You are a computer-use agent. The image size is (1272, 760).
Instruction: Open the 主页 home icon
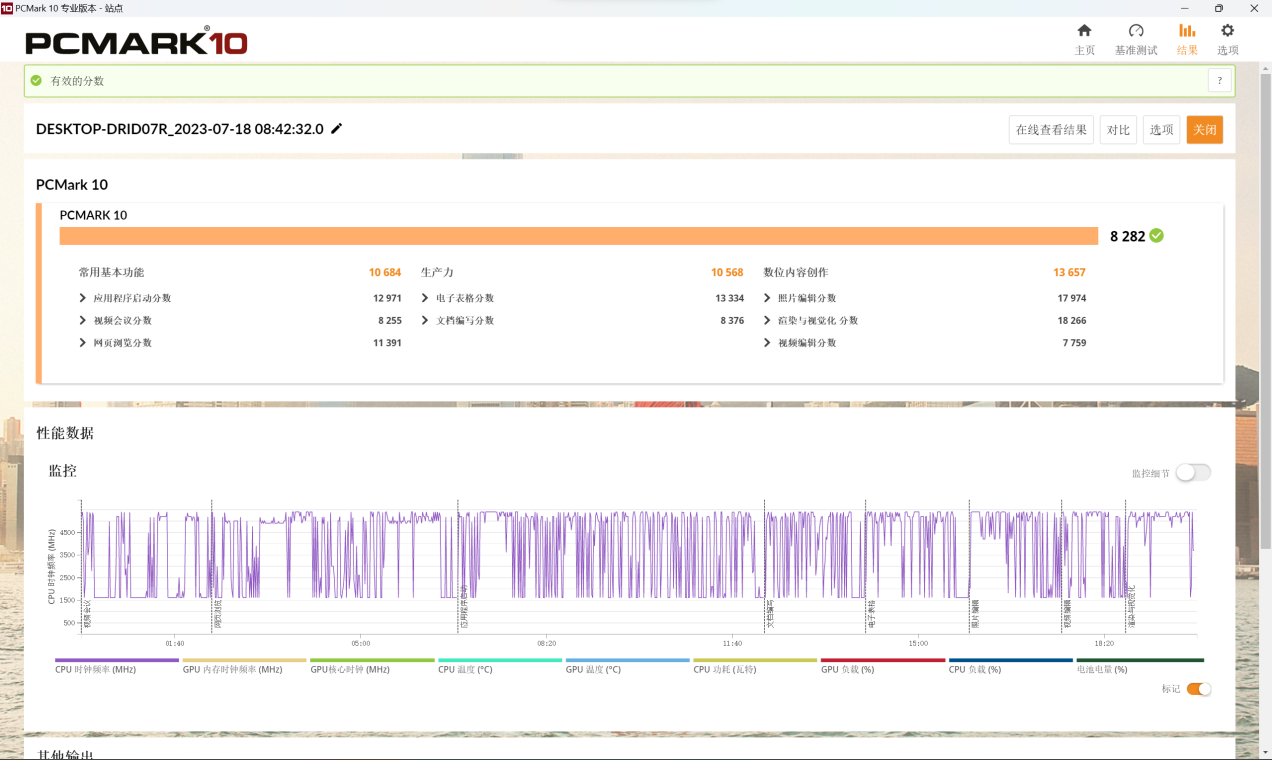1084,31
